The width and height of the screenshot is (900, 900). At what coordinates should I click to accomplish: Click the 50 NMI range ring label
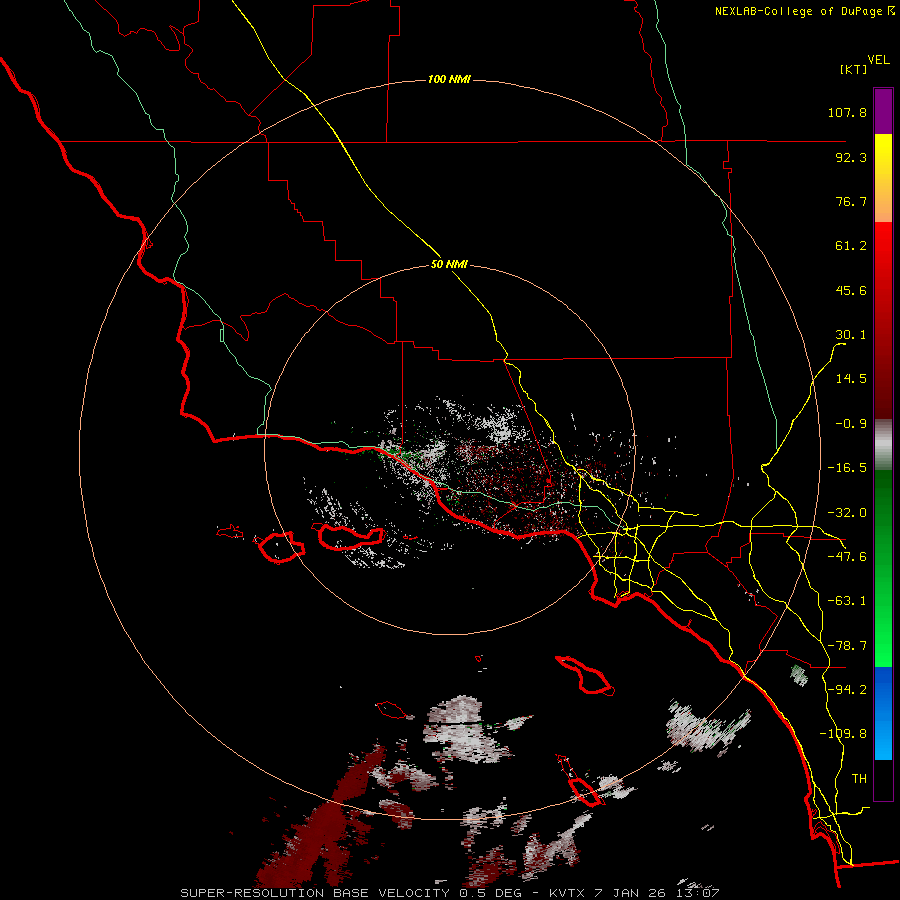[x=449, y=265]
